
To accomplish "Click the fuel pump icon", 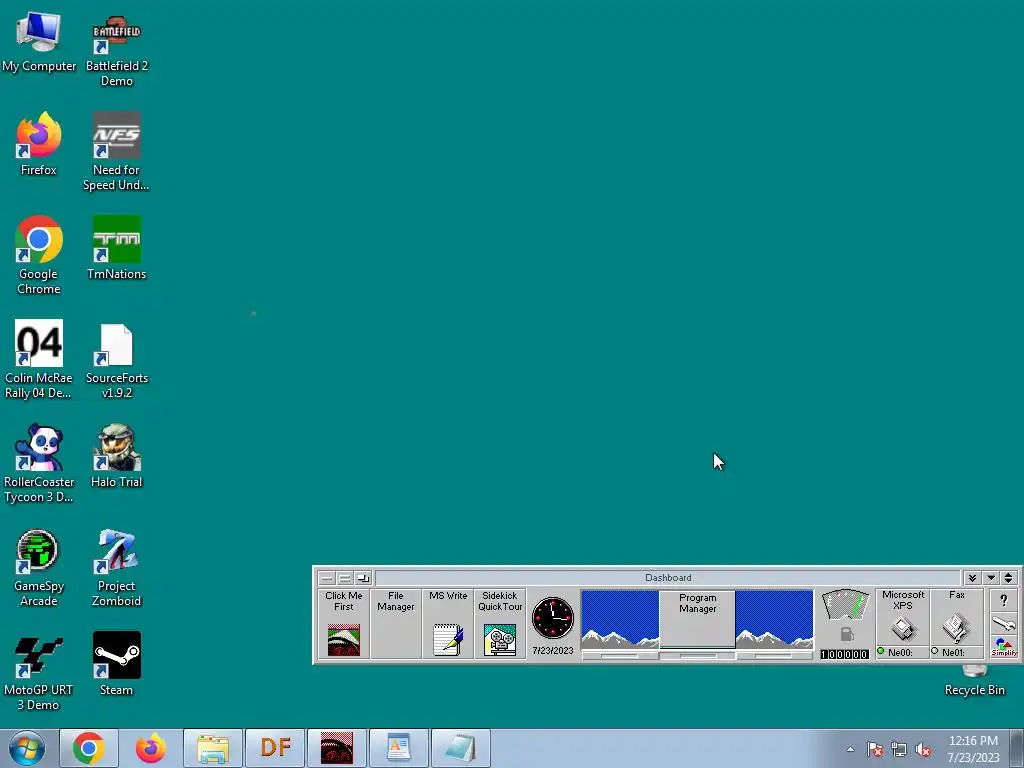I will click(x=846, y=633).
